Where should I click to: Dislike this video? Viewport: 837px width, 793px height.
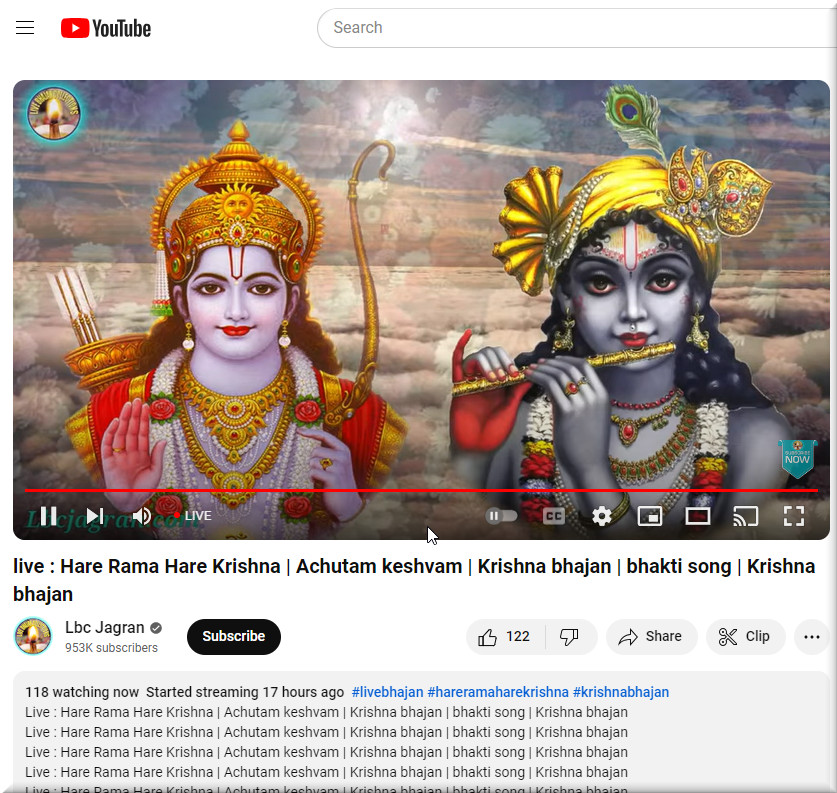[x=570, y=637]
